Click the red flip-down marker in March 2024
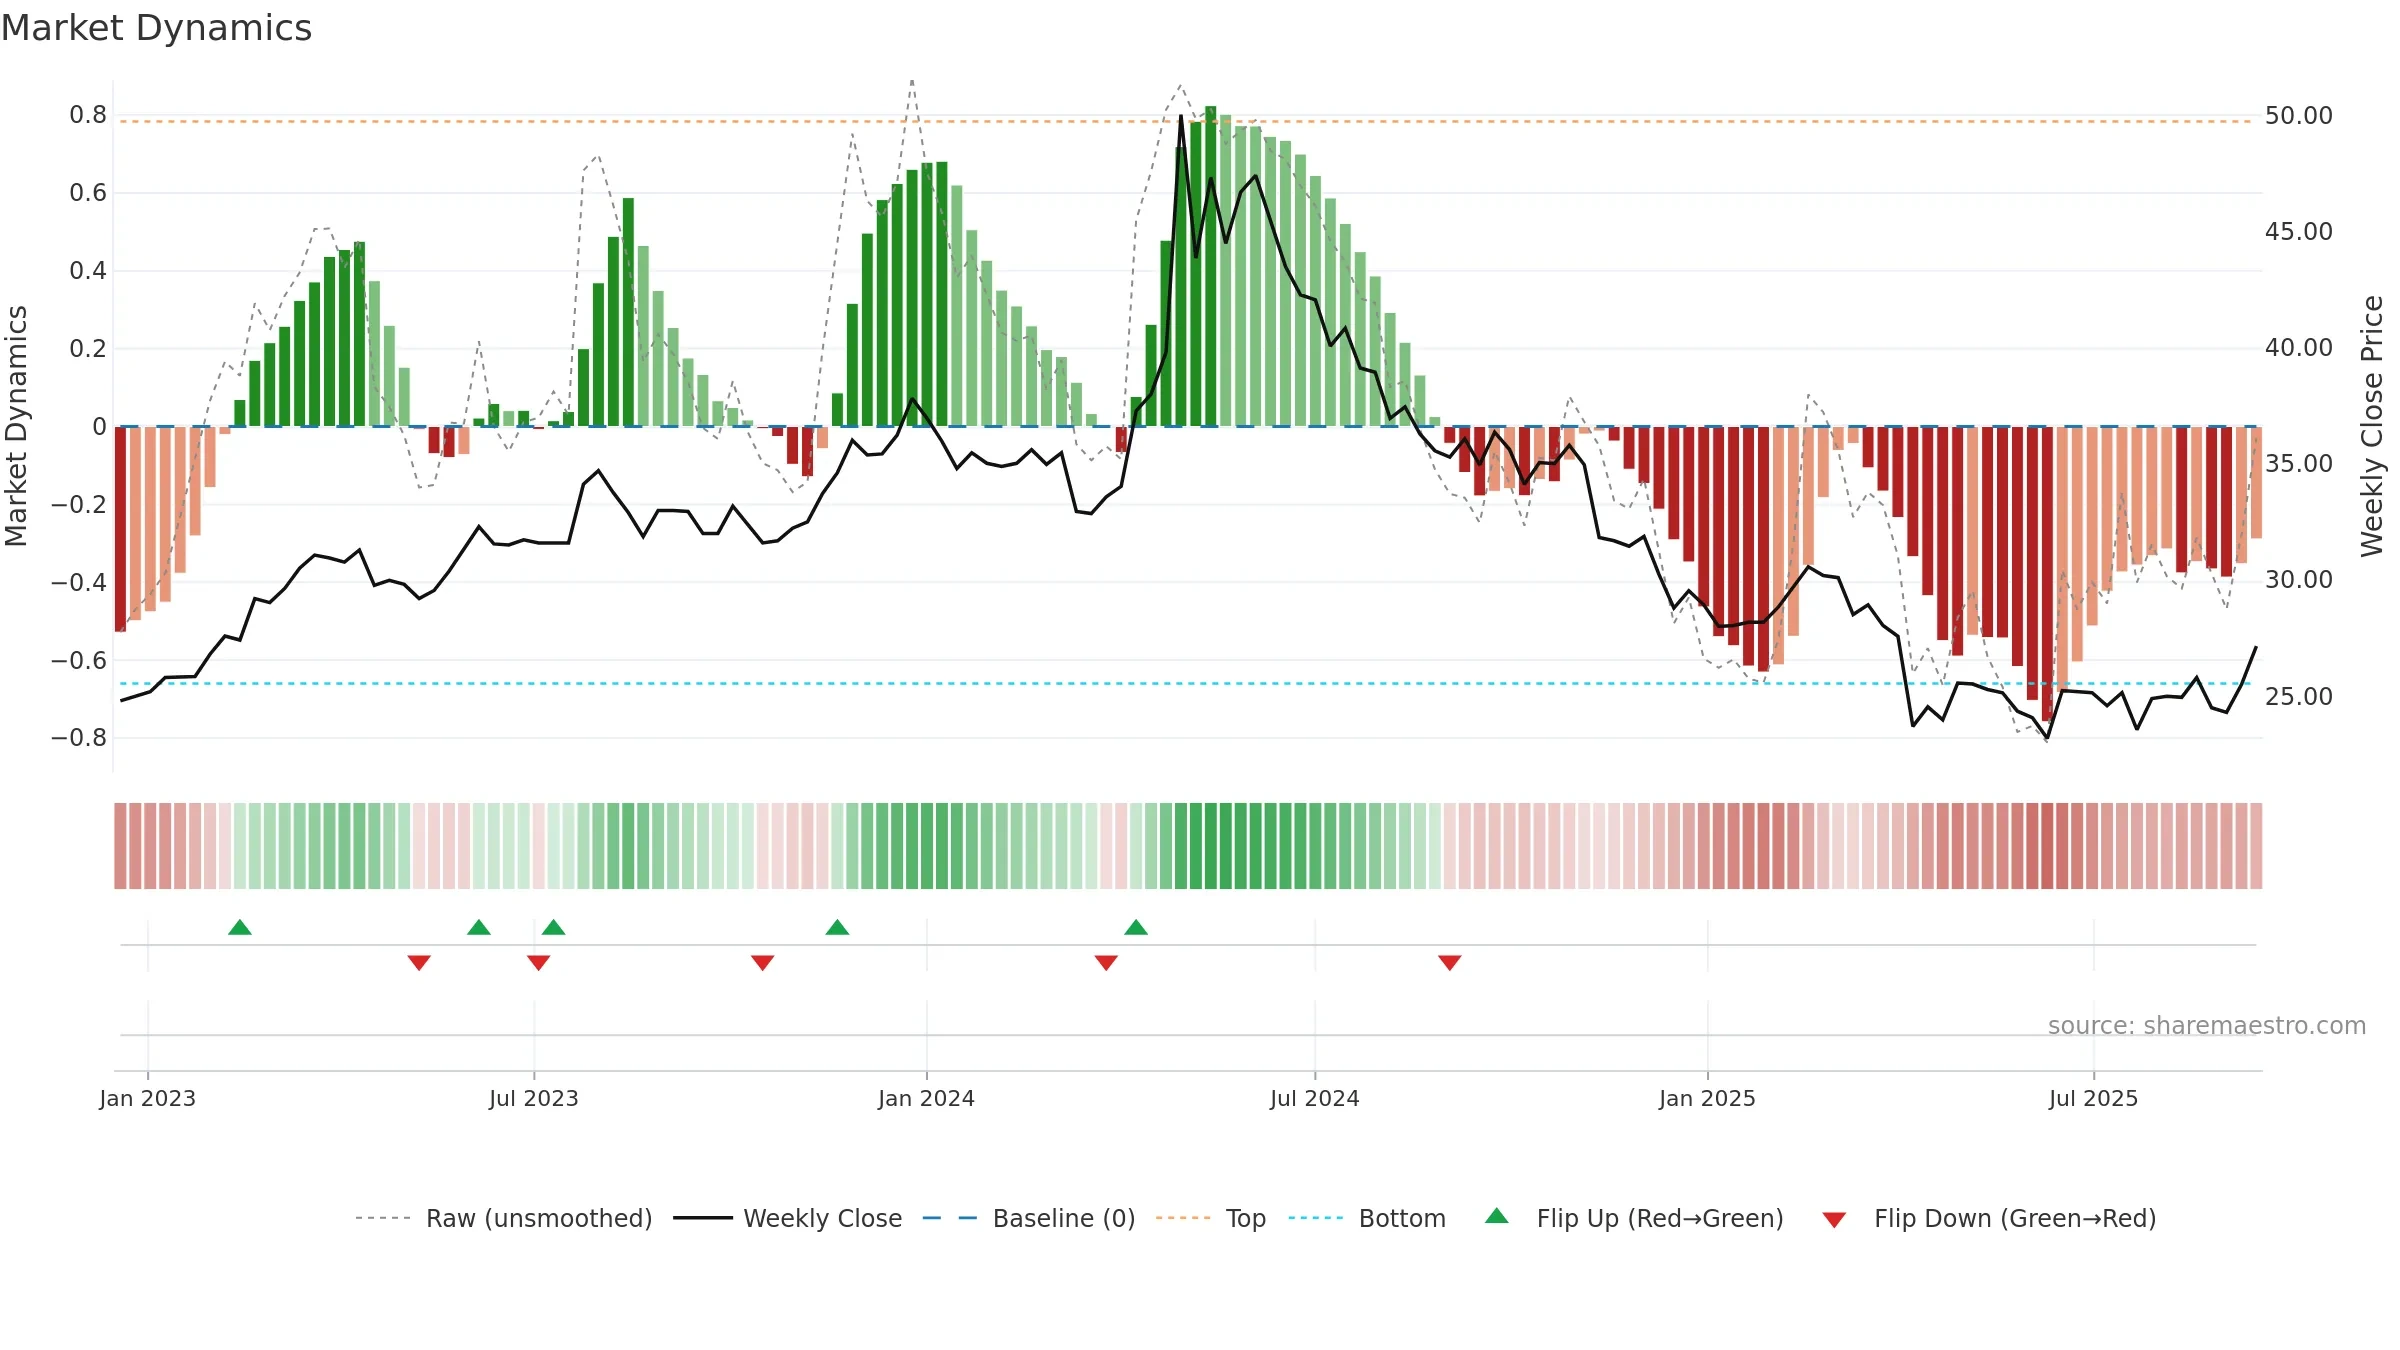Screen dimensions: 2400x1350 1106,963
